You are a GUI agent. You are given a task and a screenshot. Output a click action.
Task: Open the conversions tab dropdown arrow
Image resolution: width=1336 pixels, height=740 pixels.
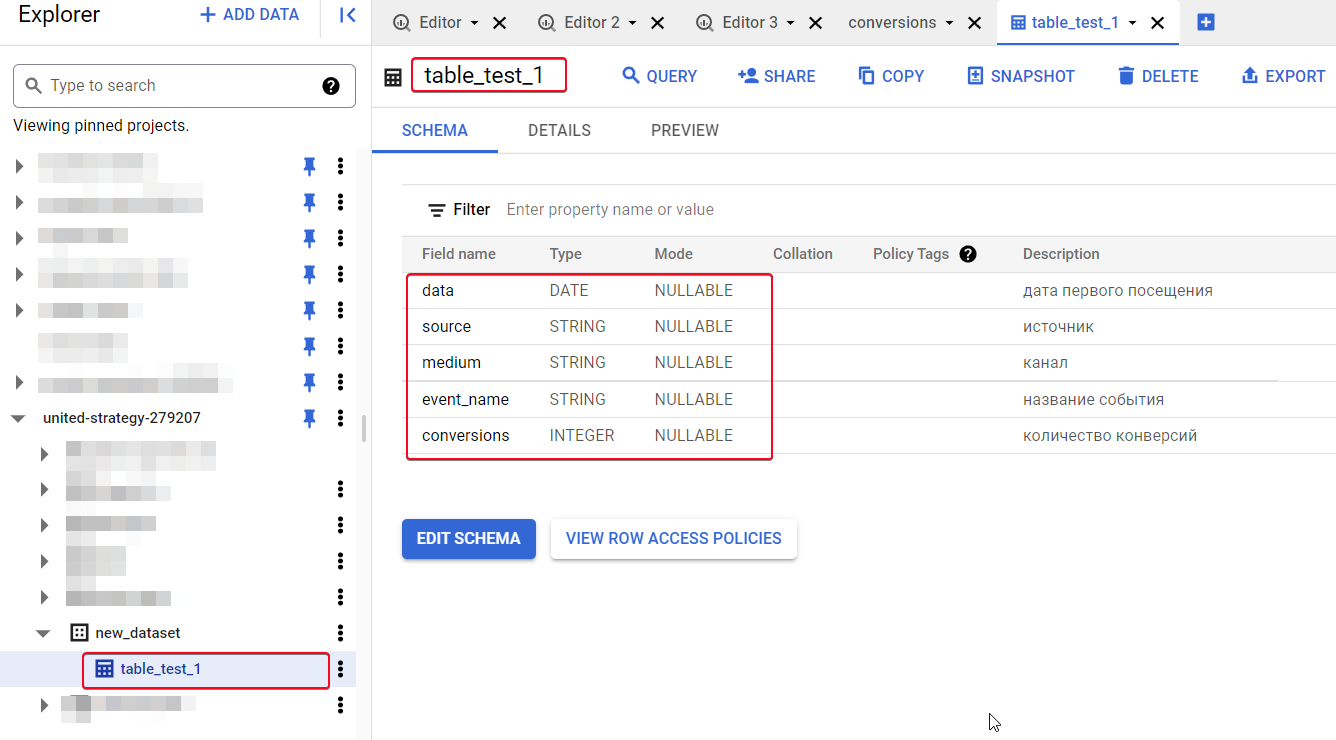pyautogui.click(x=949, y=22)
